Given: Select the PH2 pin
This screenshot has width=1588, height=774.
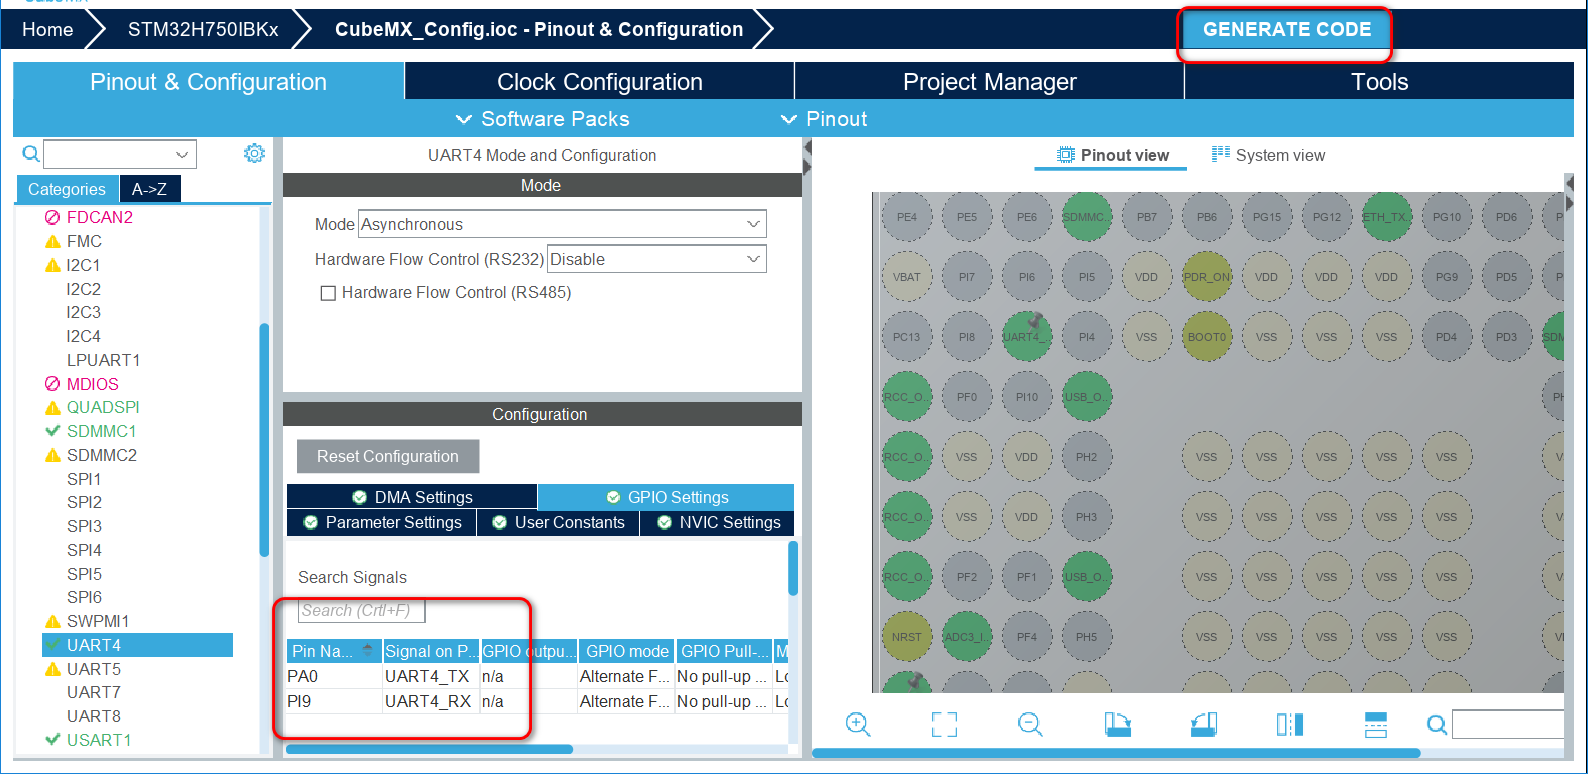Looking at the screenshot, I should [1087, 457].
